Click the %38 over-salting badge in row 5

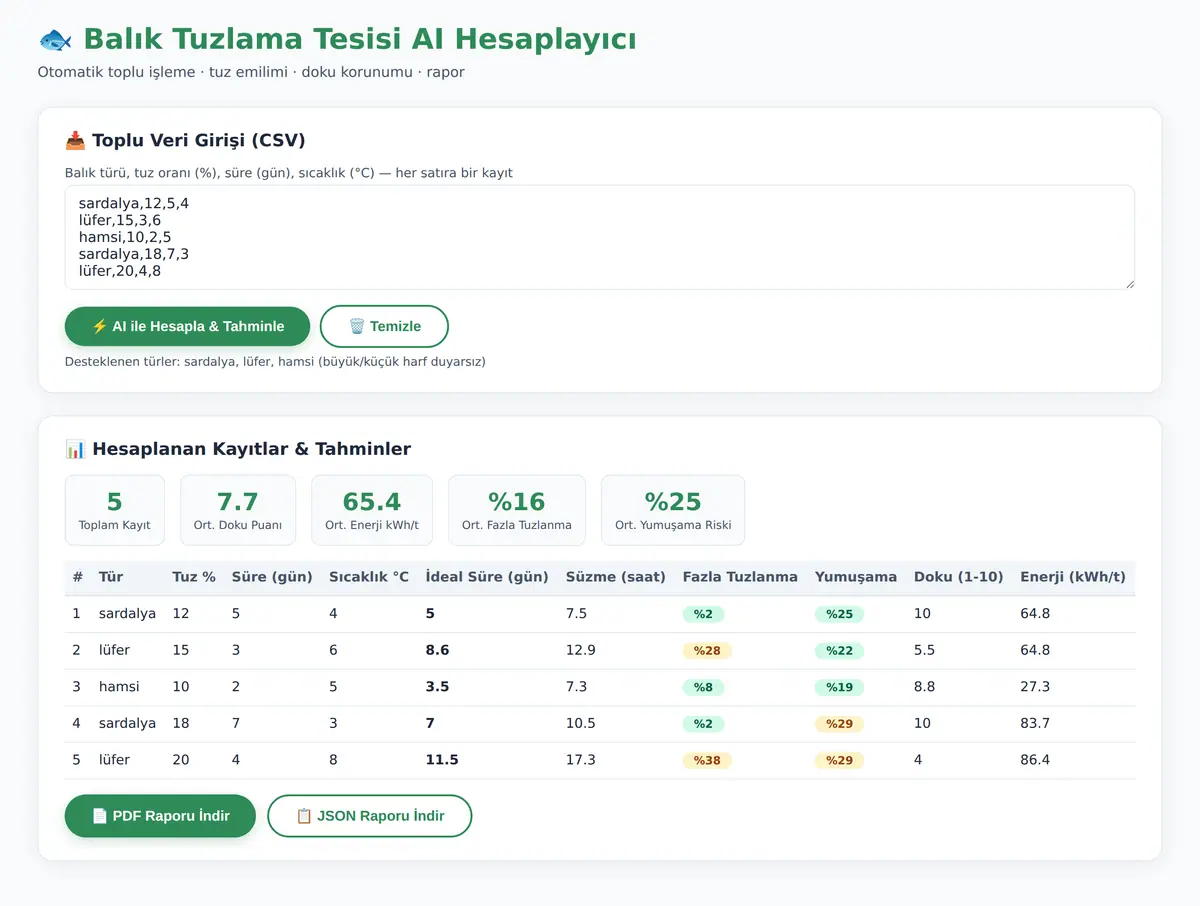(x=707, y=760)
